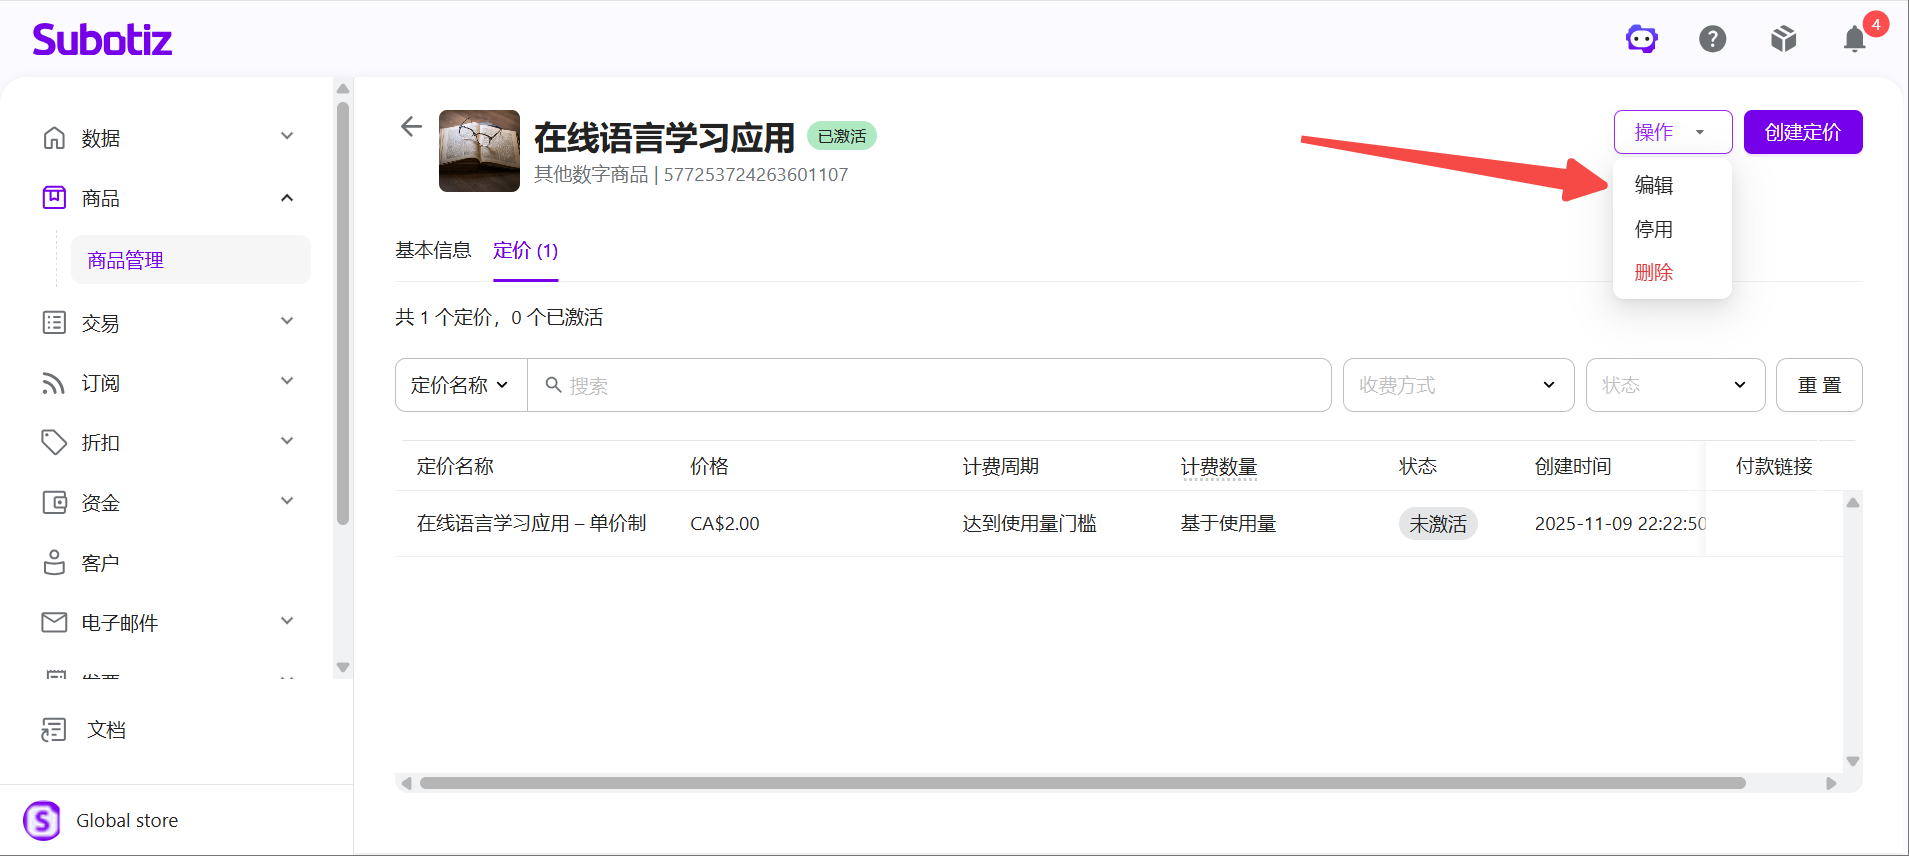Open notifications bell icon
Screen dimensions: 1909x856
coord(1854,39)
